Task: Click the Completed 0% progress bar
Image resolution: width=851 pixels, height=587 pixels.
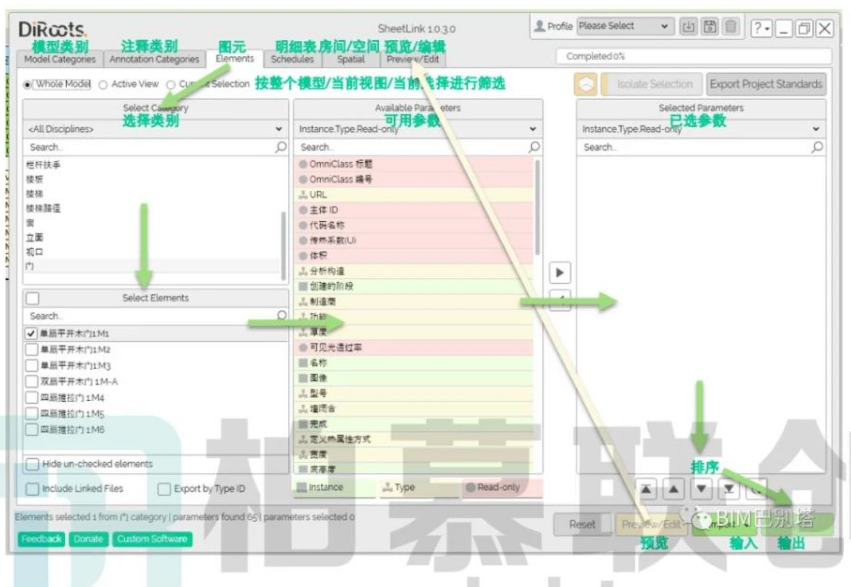Action: (693, 56)
